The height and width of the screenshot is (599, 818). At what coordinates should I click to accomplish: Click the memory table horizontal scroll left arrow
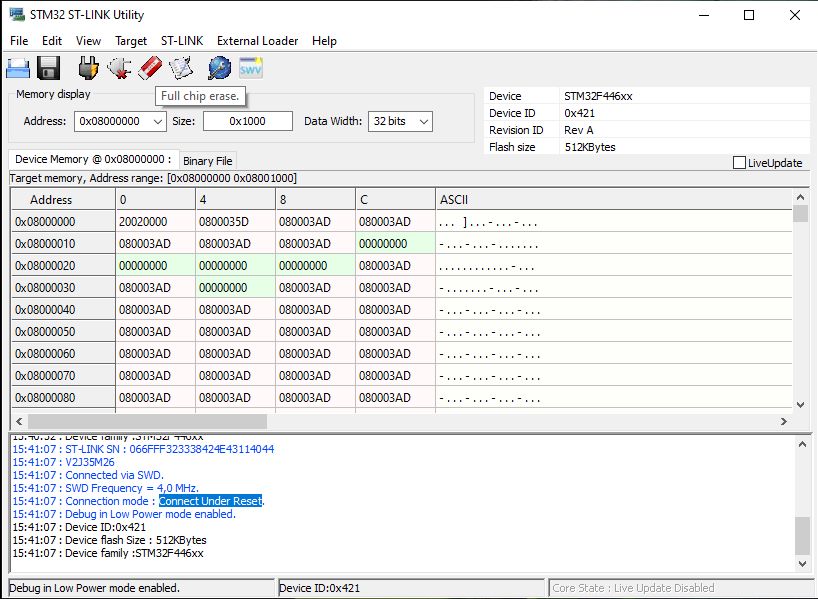19,421
